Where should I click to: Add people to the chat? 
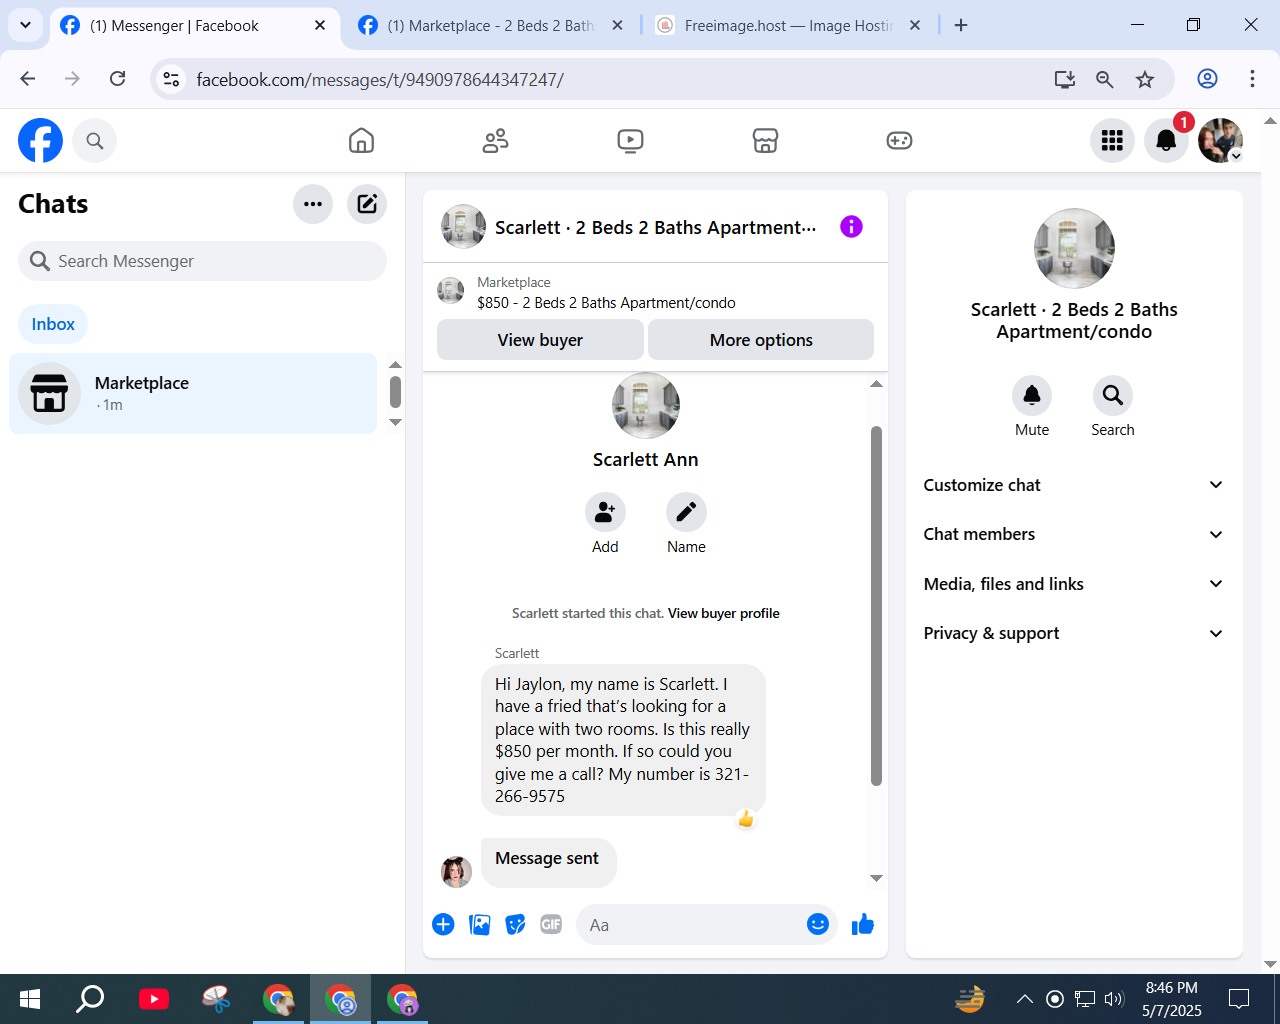point(605,513)
